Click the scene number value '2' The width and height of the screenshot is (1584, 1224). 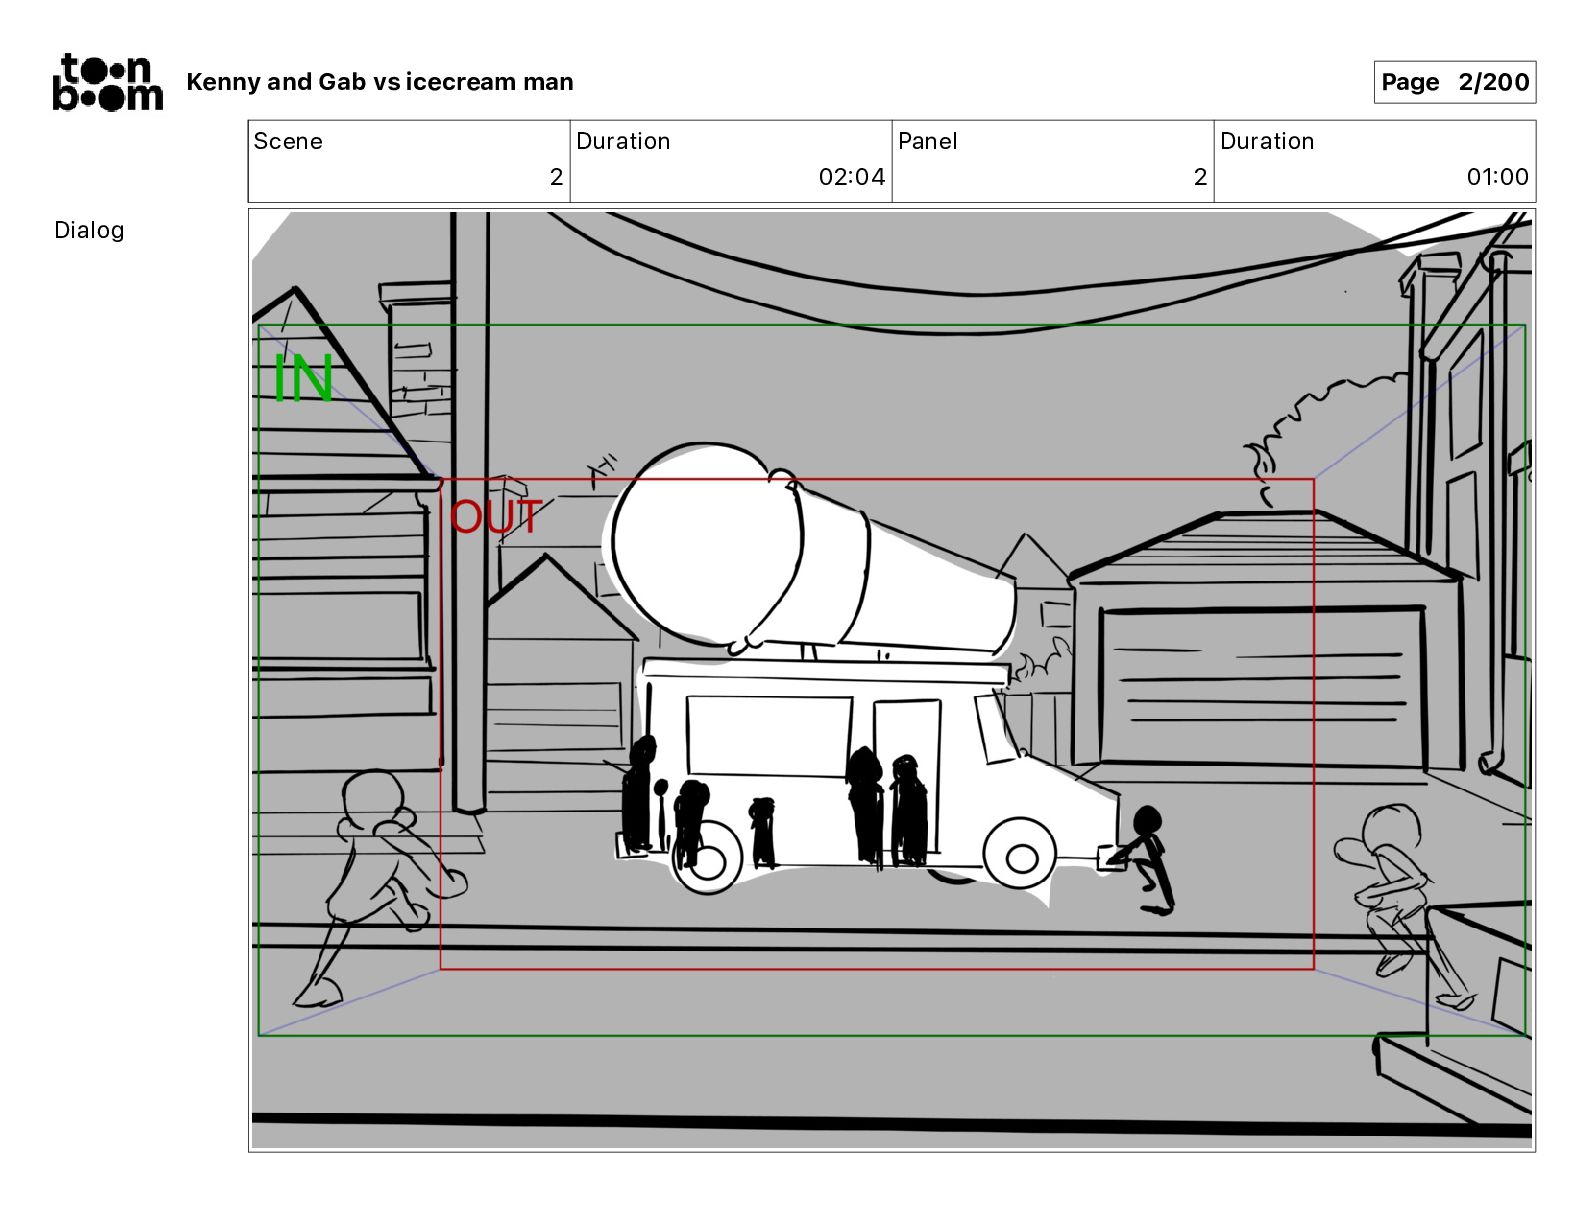point(557,177)
